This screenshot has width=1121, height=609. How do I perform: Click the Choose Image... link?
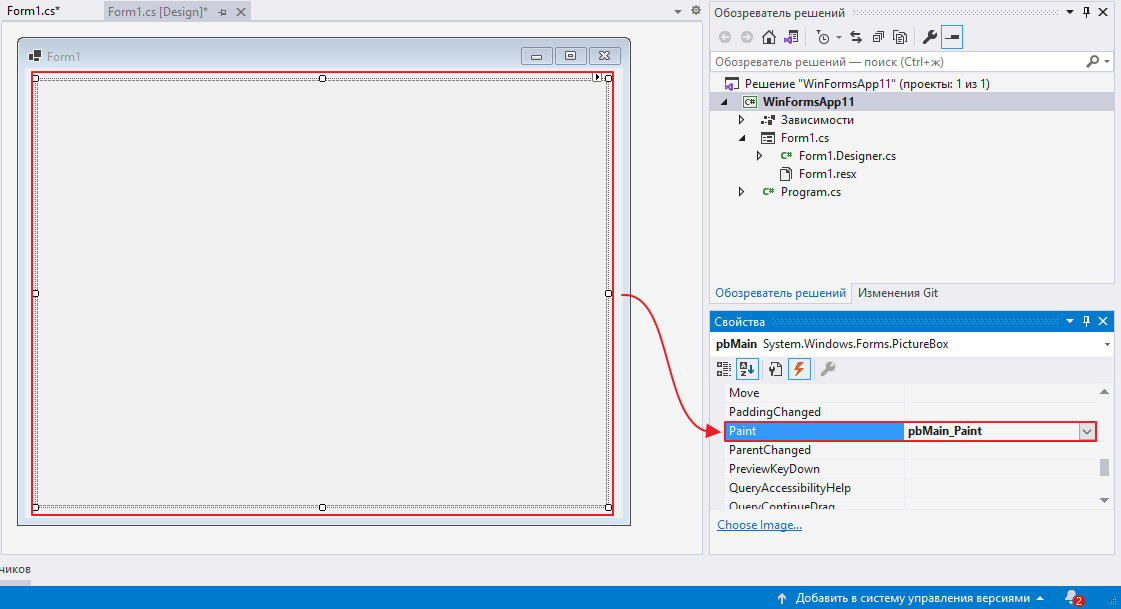[x=759, y=525]
